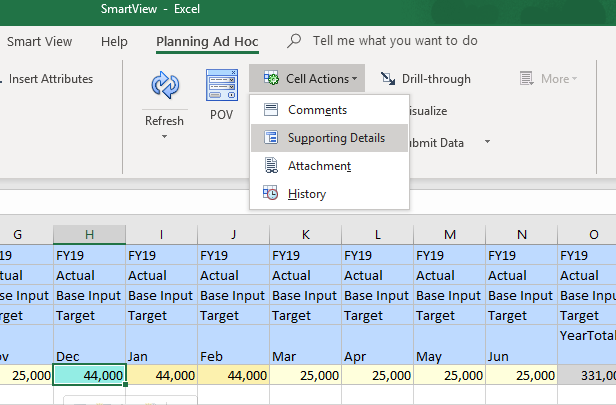Click the Drill-through label
The image size is (616, 405).
coord(436,79)
